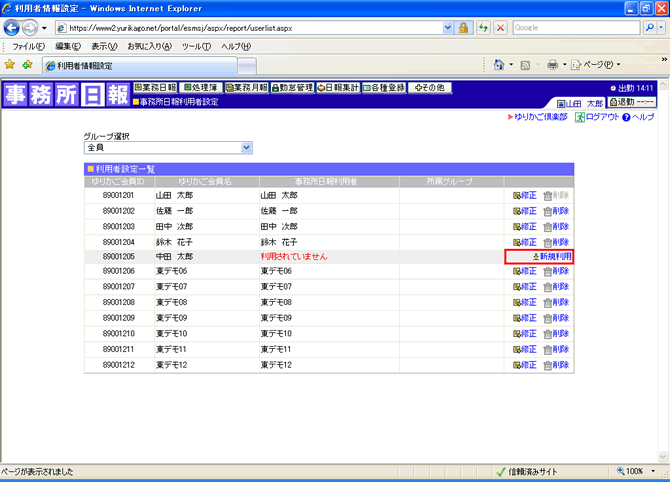Open the ヘルプ(H) menu
The height and width of the screenshot is (482, 670).
point(236,46)
